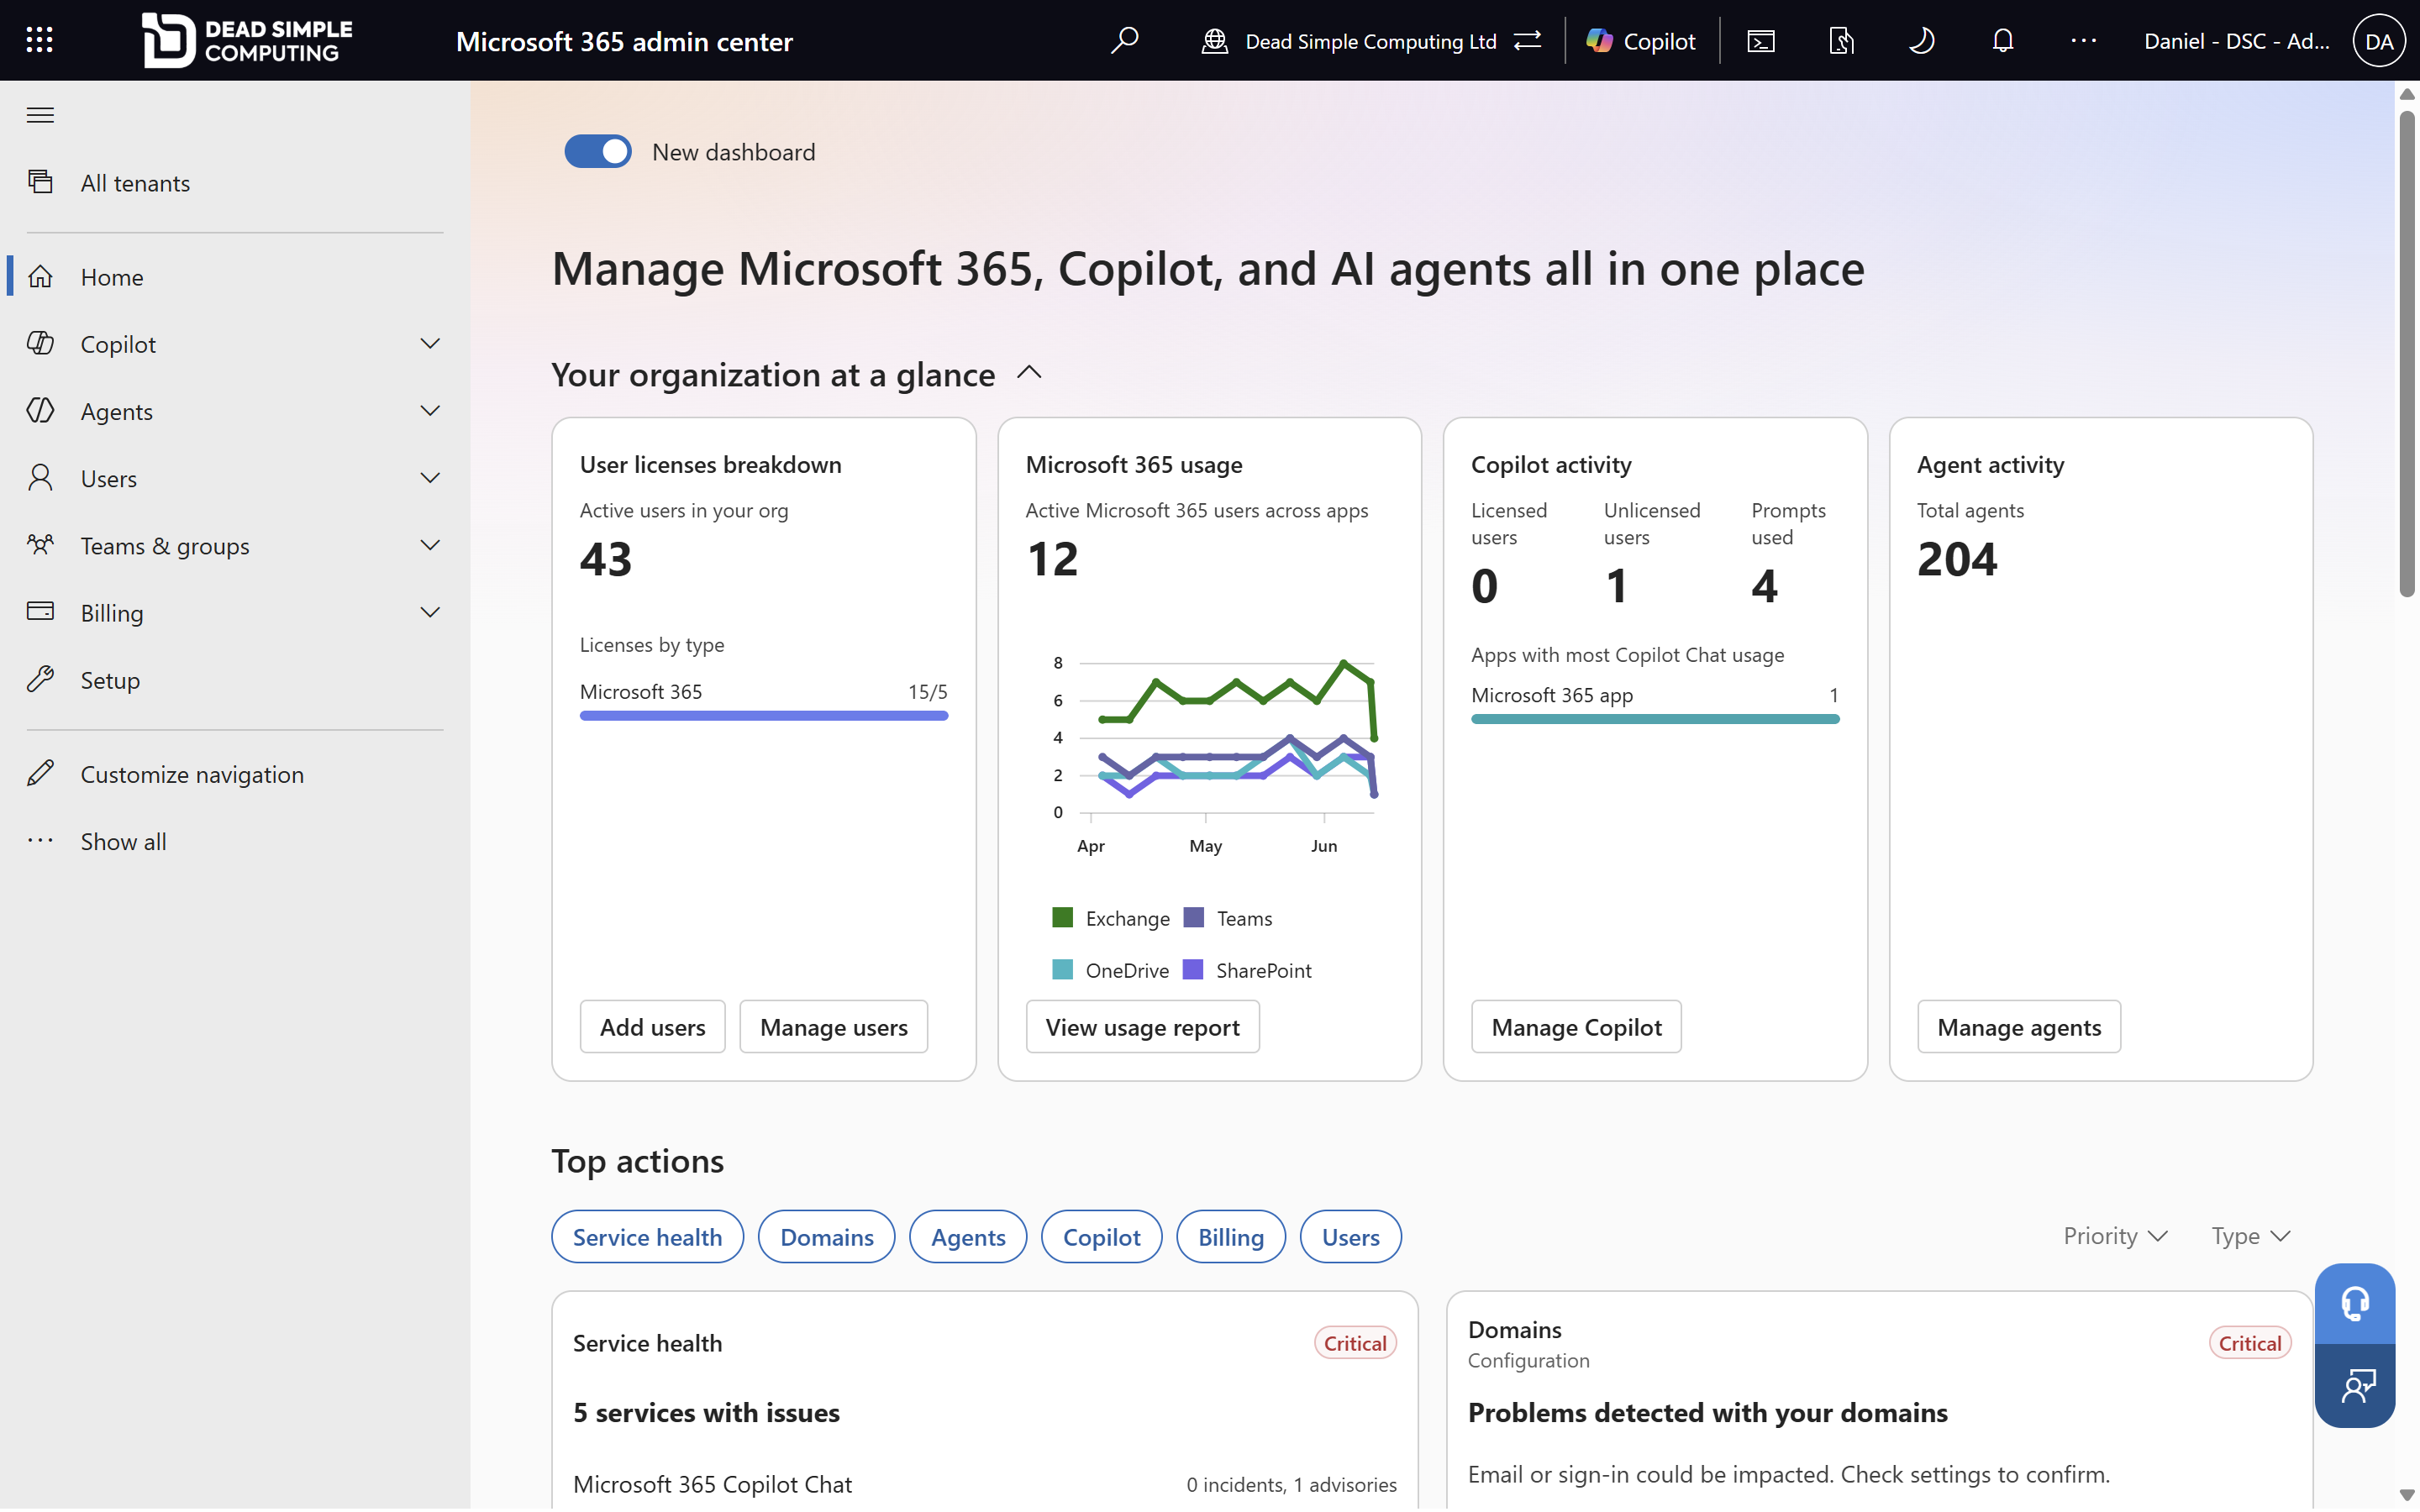
Task: Click the Critical badge on Service health
Action: [1355, 1343]
